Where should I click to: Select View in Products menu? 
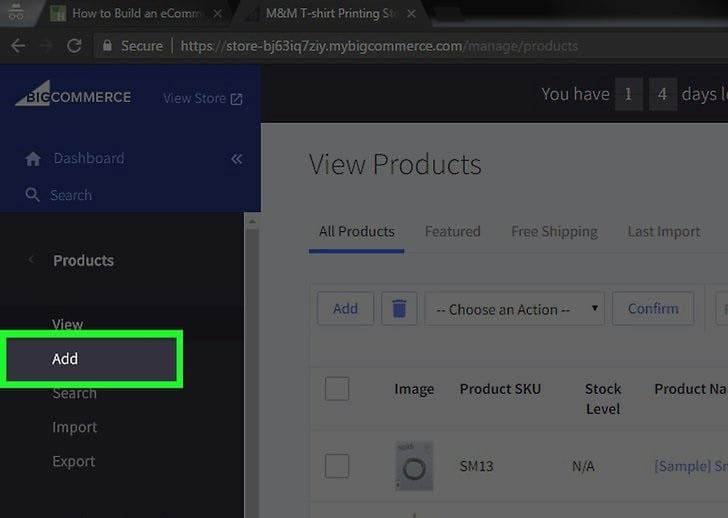pos(67,324)
